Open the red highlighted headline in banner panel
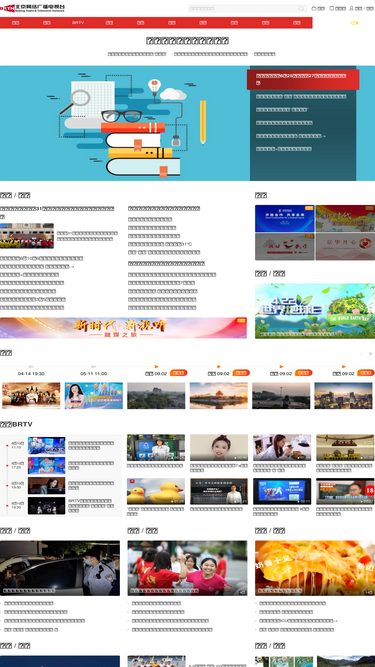 (x=303, y=79)
